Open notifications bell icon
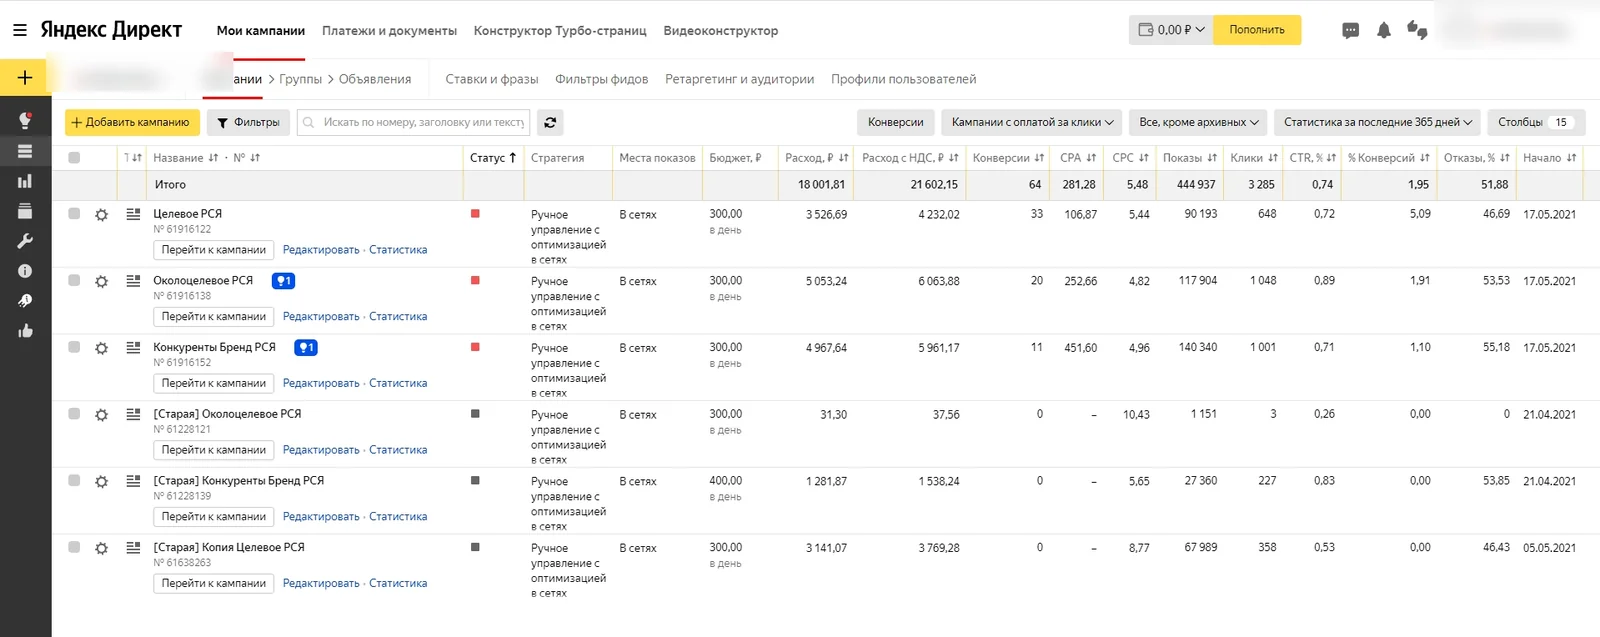 tap(1384, 31)
